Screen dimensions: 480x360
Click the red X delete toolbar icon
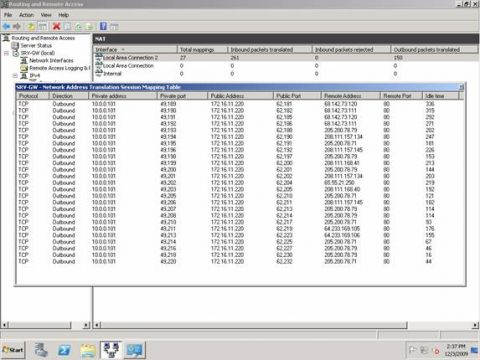point(57,26)
